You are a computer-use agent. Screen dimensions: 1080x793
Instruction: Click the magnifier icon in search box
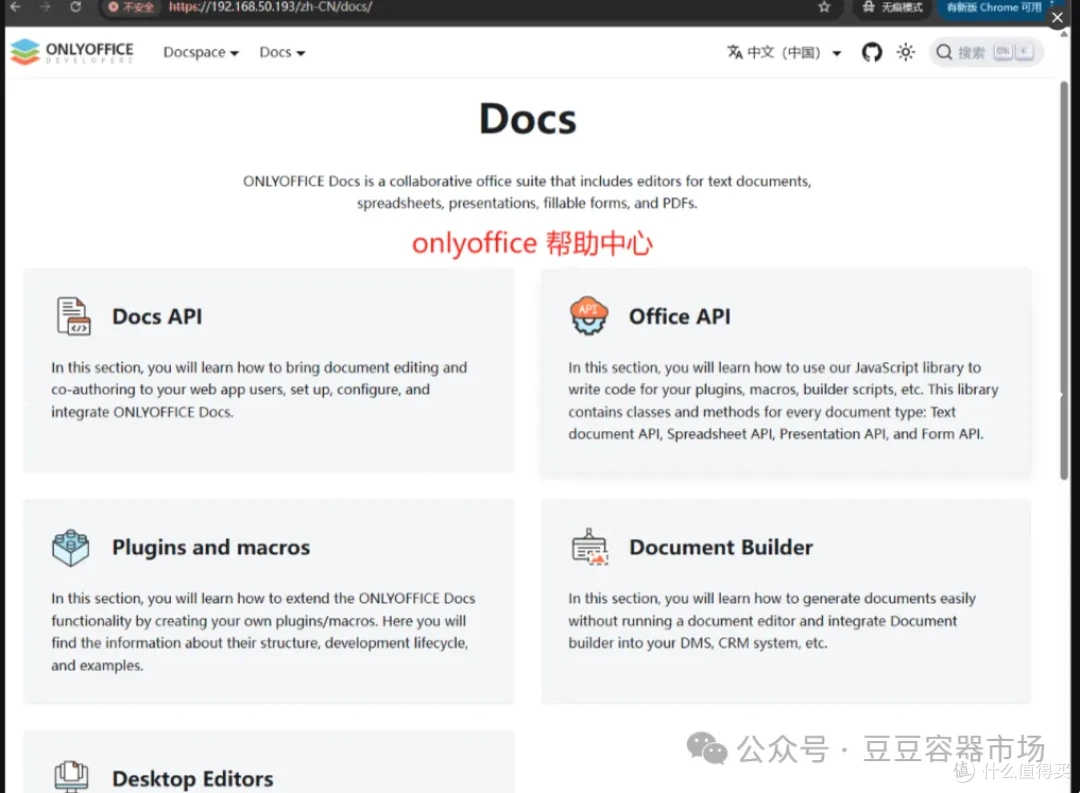click(x=944, y=52)
